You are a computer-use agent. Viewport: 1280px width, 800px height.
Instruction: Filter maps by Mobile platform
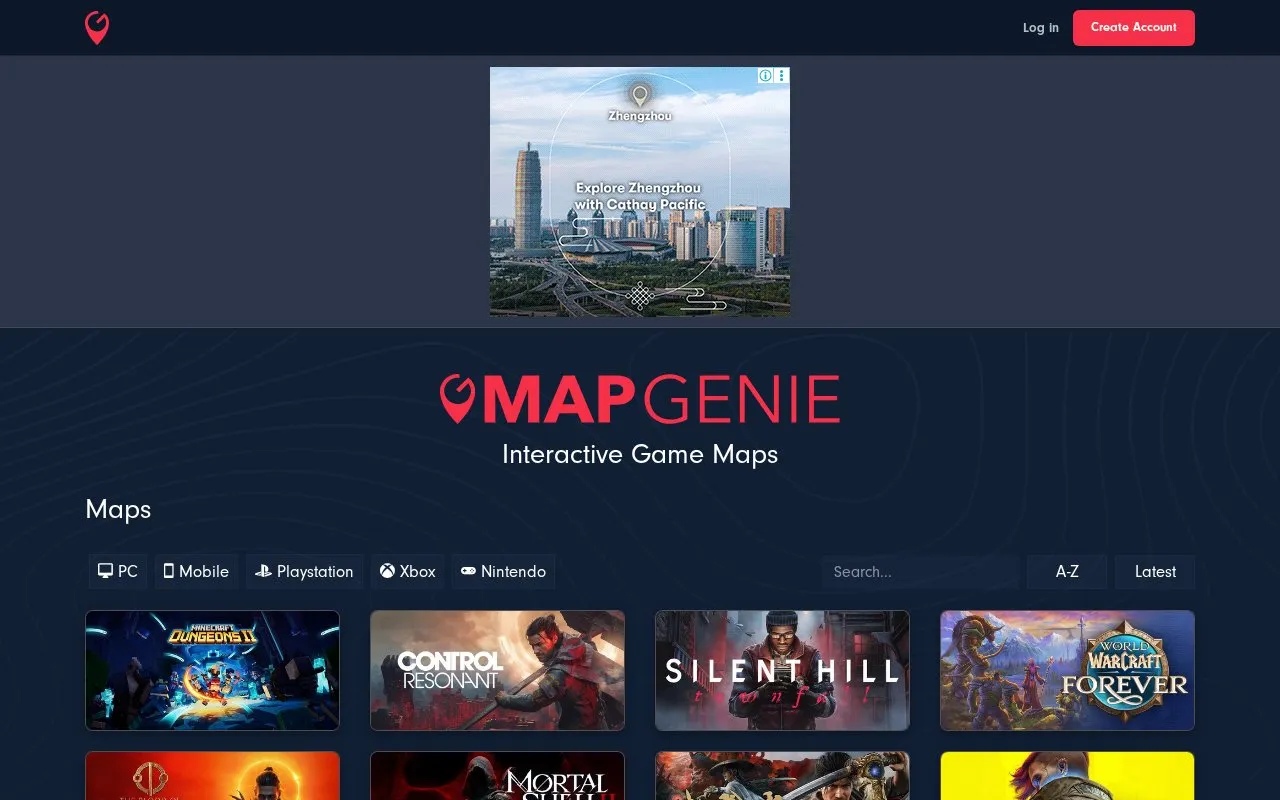pyautogui.click(x=196, y=572)
